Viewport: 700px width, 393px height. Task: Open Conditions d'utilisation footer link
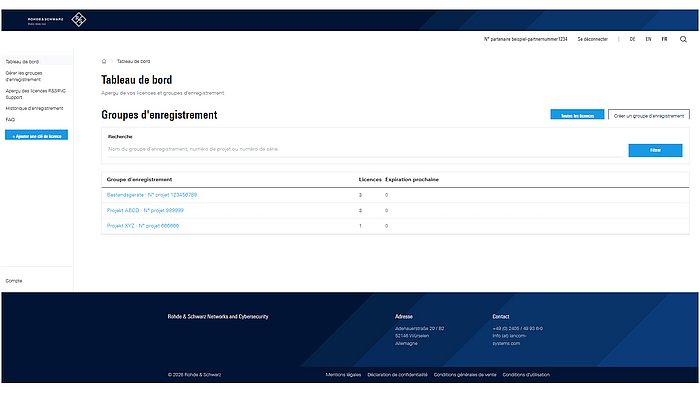click(526, 375)
